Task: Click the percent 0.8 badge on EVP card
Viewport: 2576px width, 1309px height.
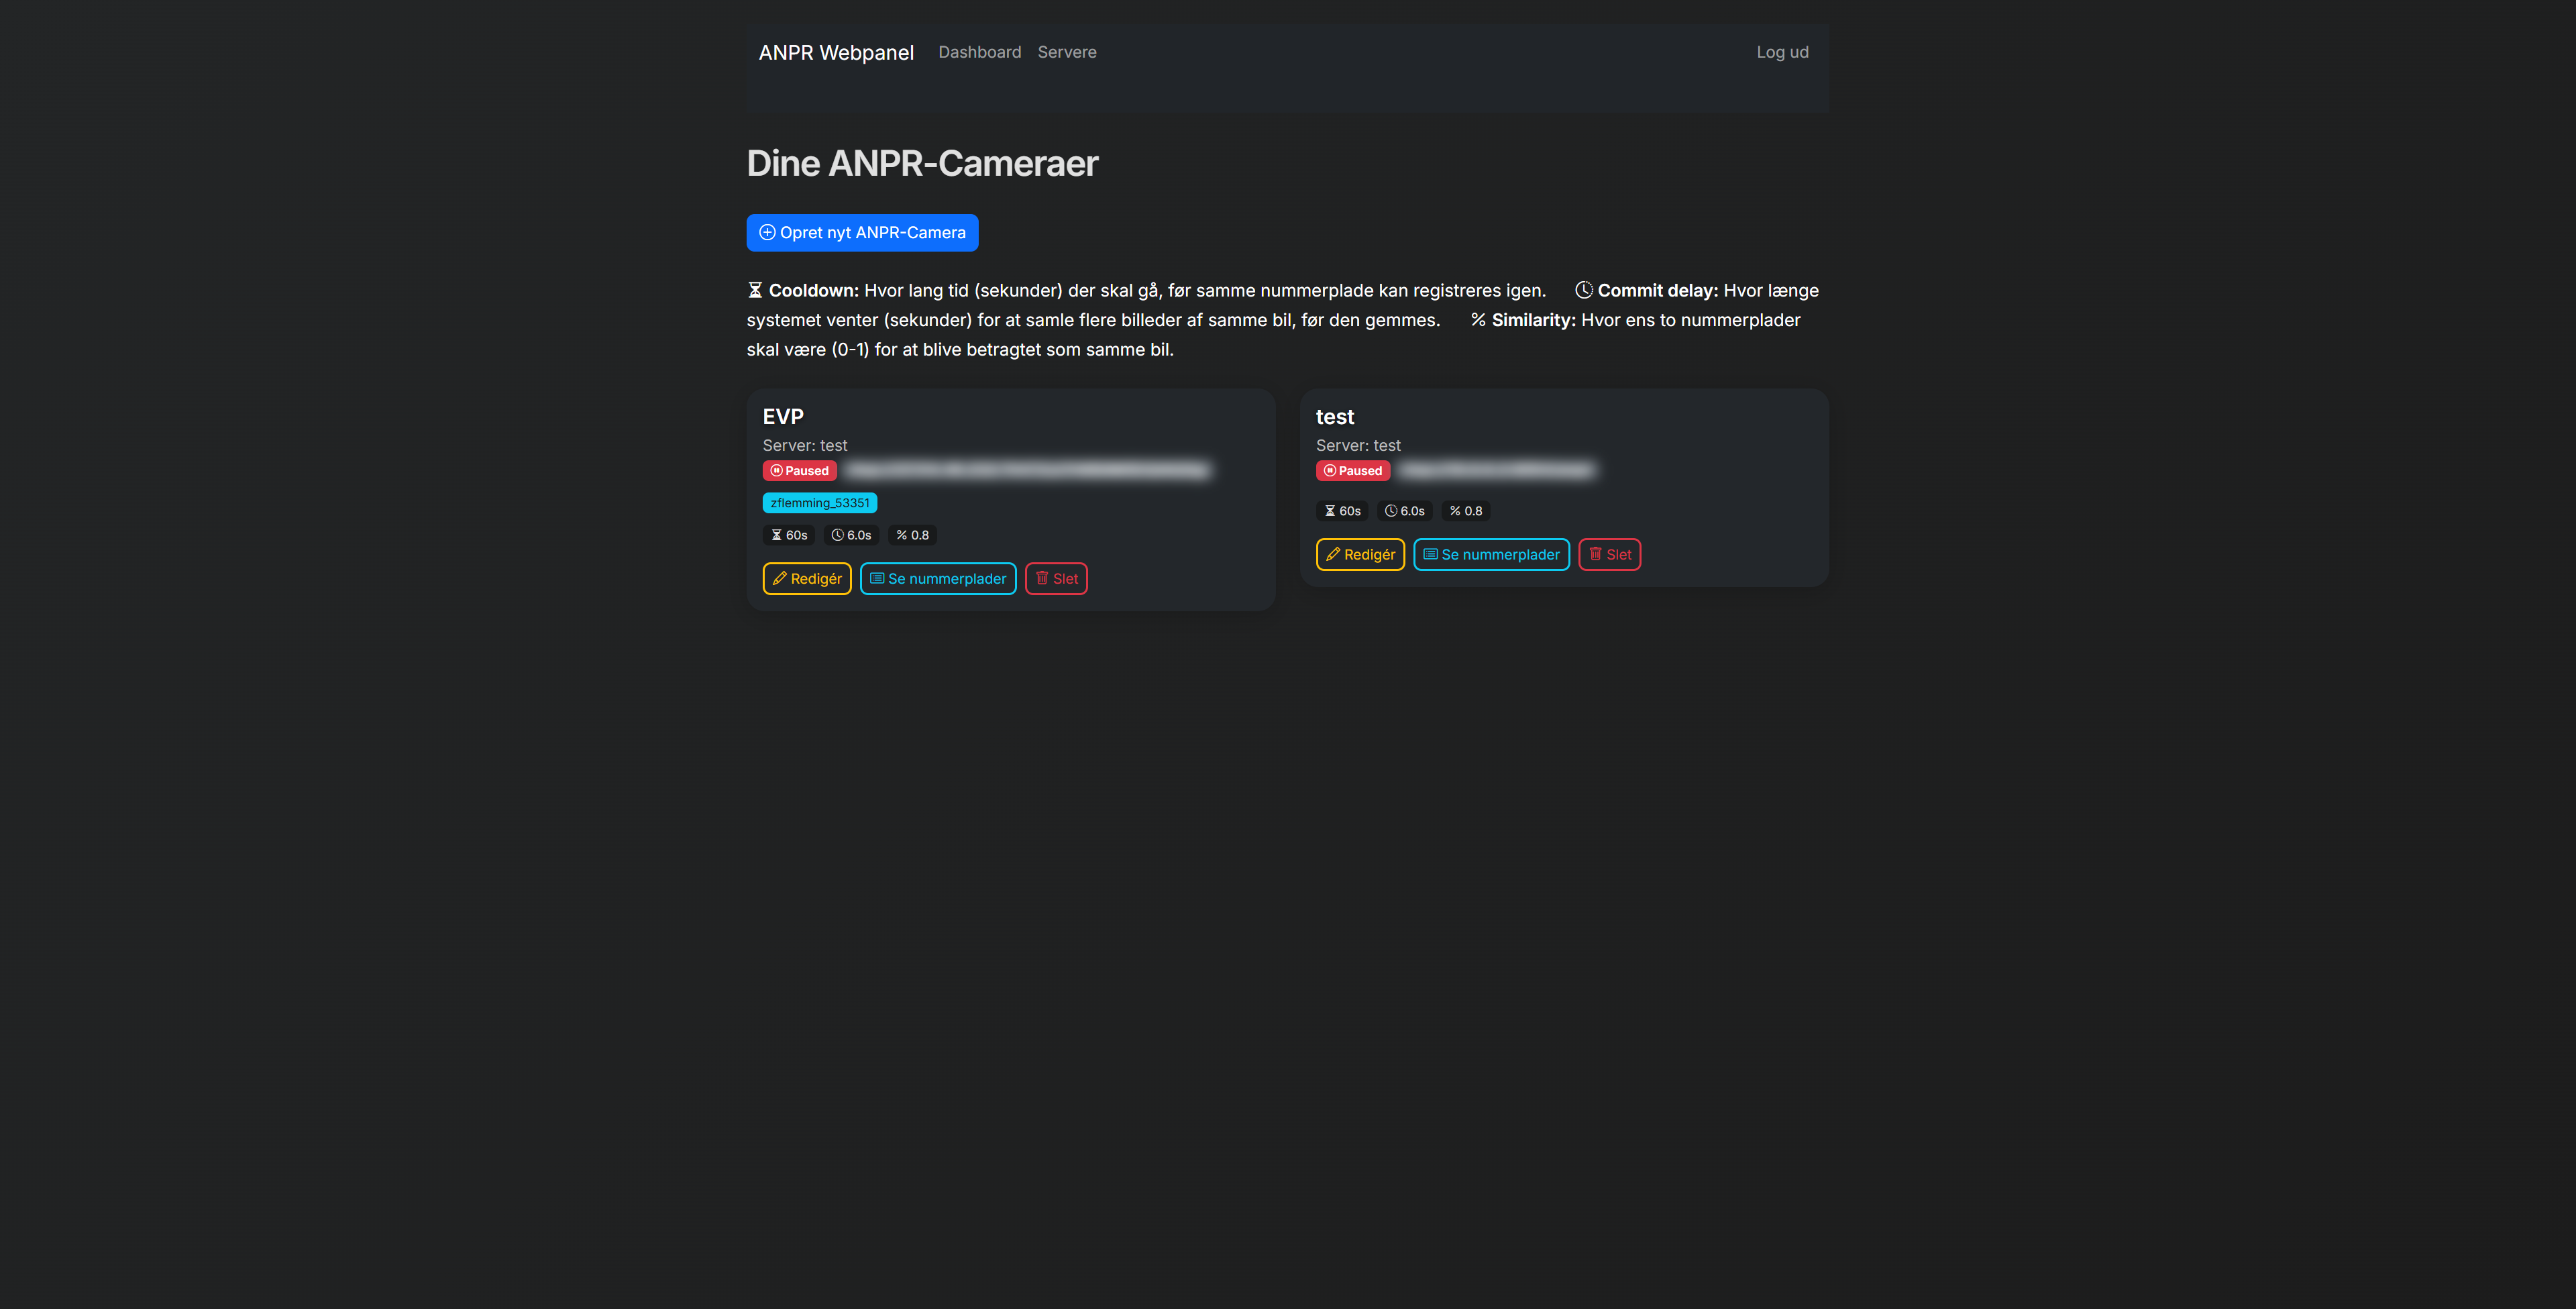Action: [x=912, y=536]
